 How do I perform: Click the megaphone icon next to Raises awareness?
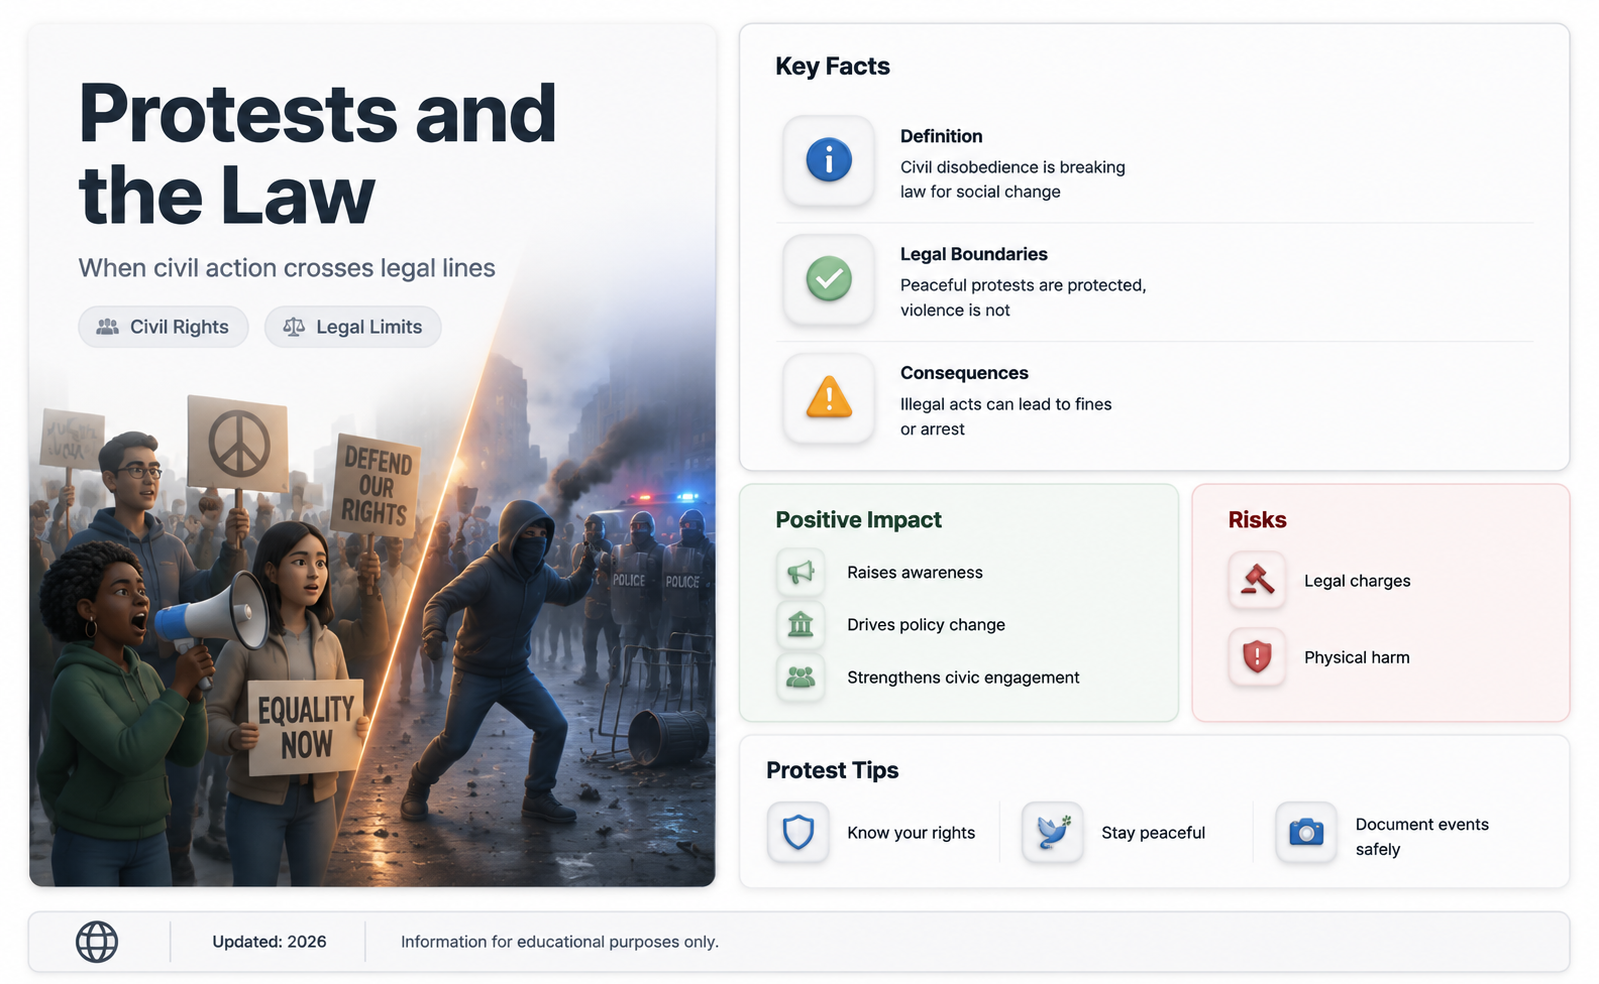click(x=800, y=572)
